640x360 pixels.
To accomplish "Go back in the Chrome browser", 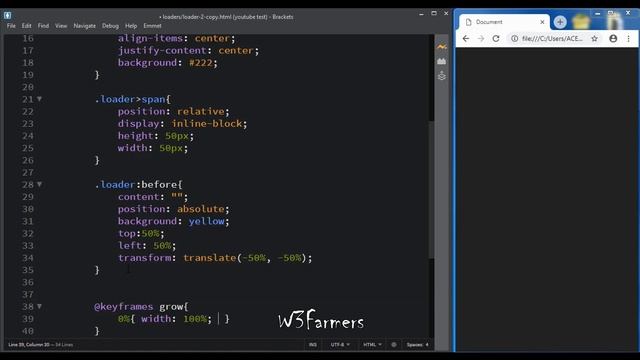I will 466,38.
